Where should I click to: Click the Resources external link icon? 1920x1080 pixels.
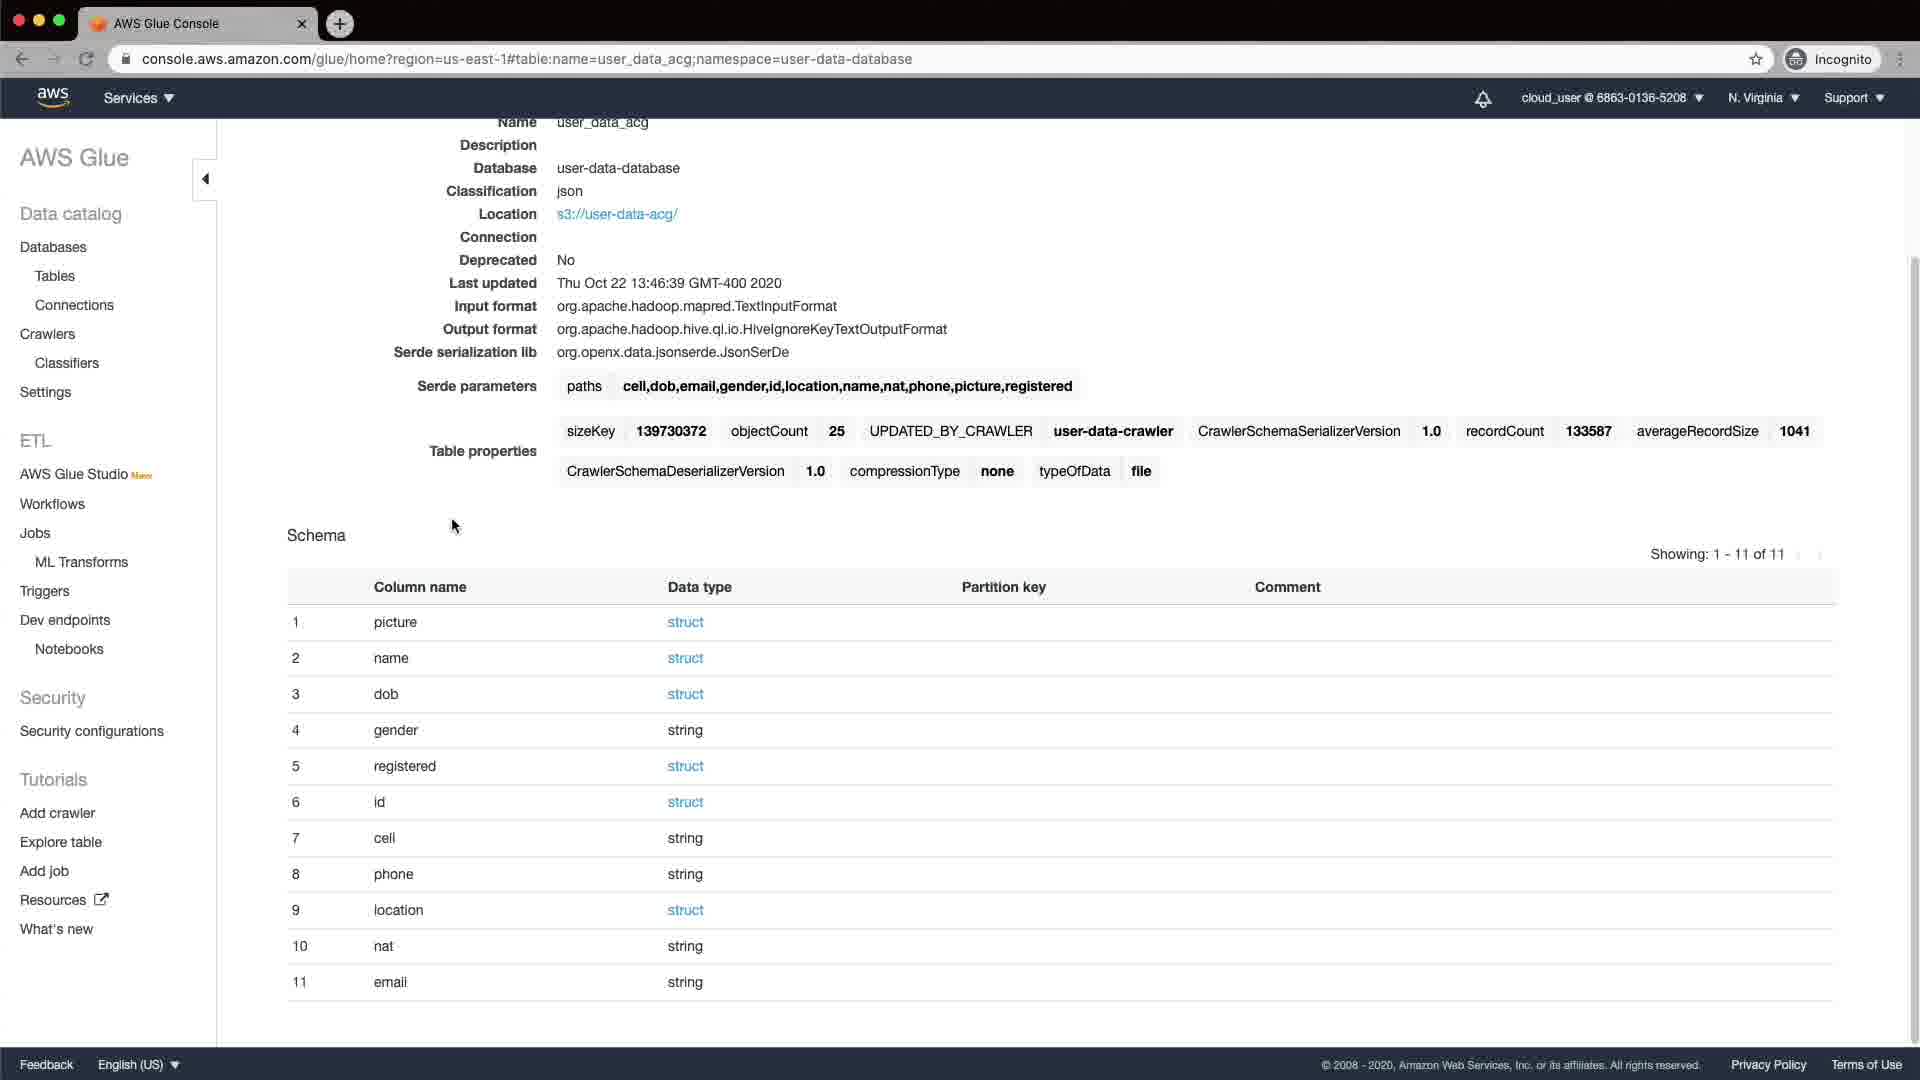tap(101, 899)
